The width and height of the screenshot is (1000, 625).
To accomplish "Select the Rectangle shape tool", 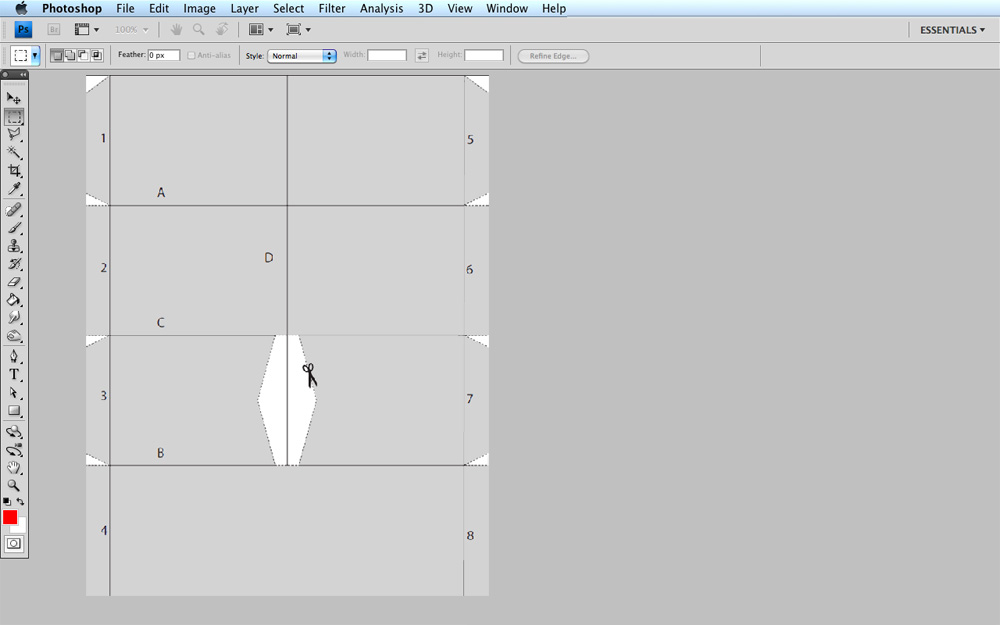I will (x=14, y=411).
